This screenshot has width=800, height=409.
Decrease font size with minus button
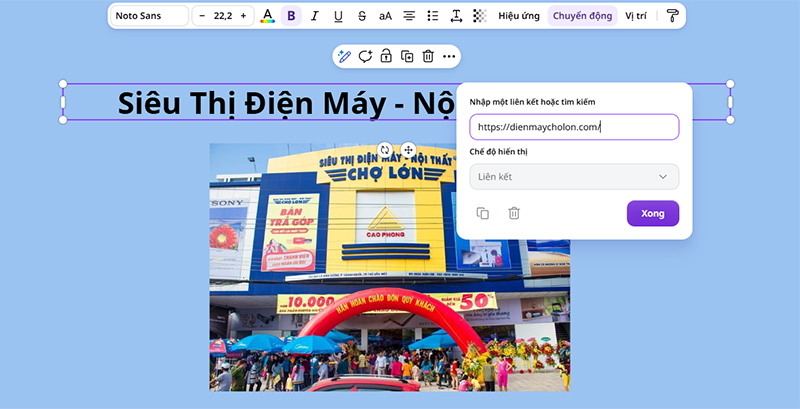[202, 16]
